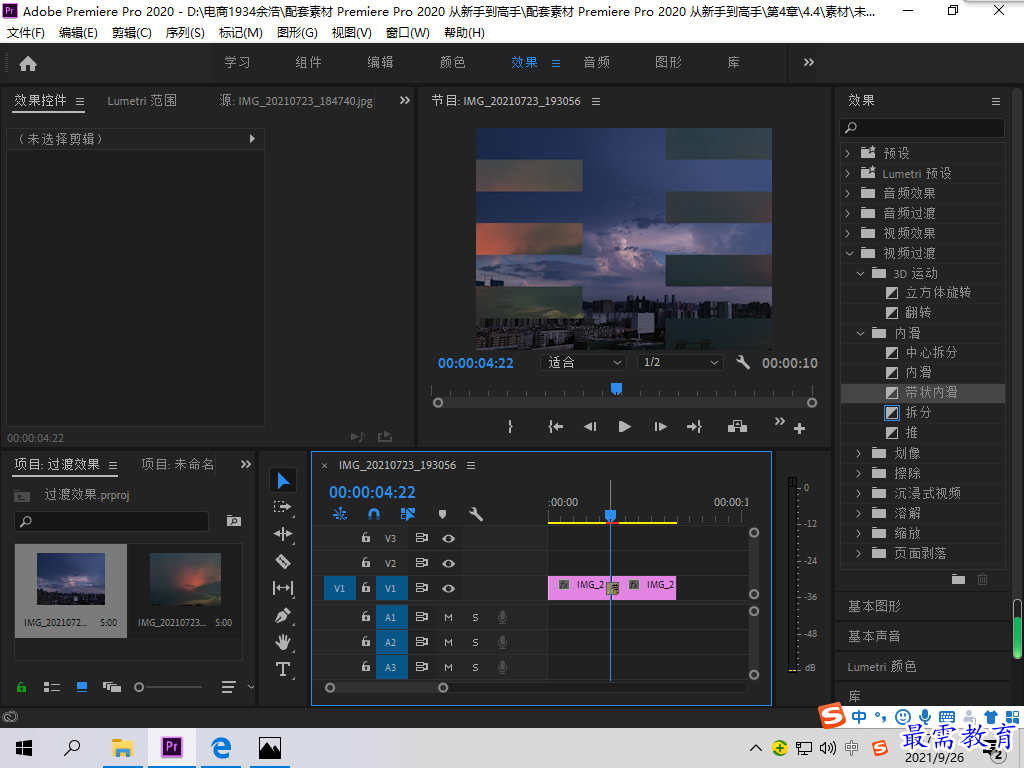Viewport: 1024px width, 768px height.
Task: Click the Effects panel search field
Action: (x=922, y=127)
